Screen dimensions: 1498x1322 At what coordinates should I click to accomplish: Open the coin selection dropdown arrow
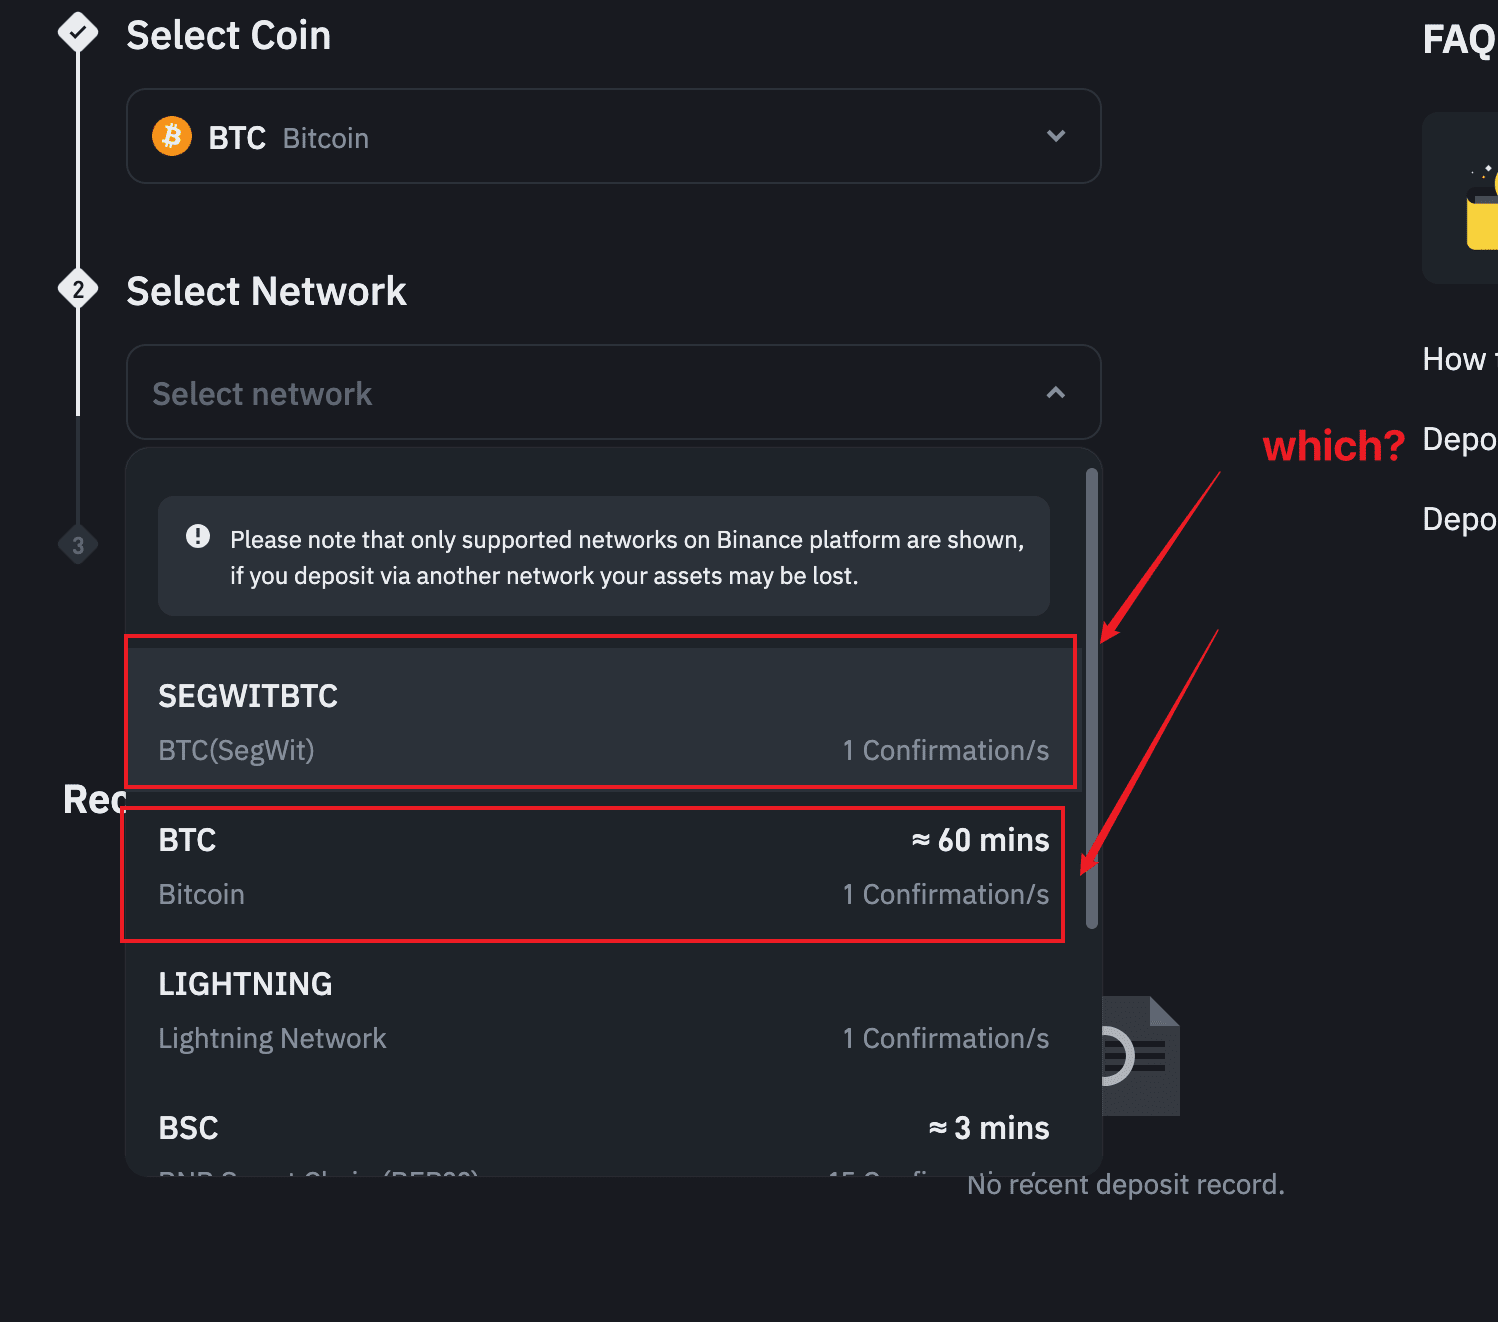(x=1056, y=136)
